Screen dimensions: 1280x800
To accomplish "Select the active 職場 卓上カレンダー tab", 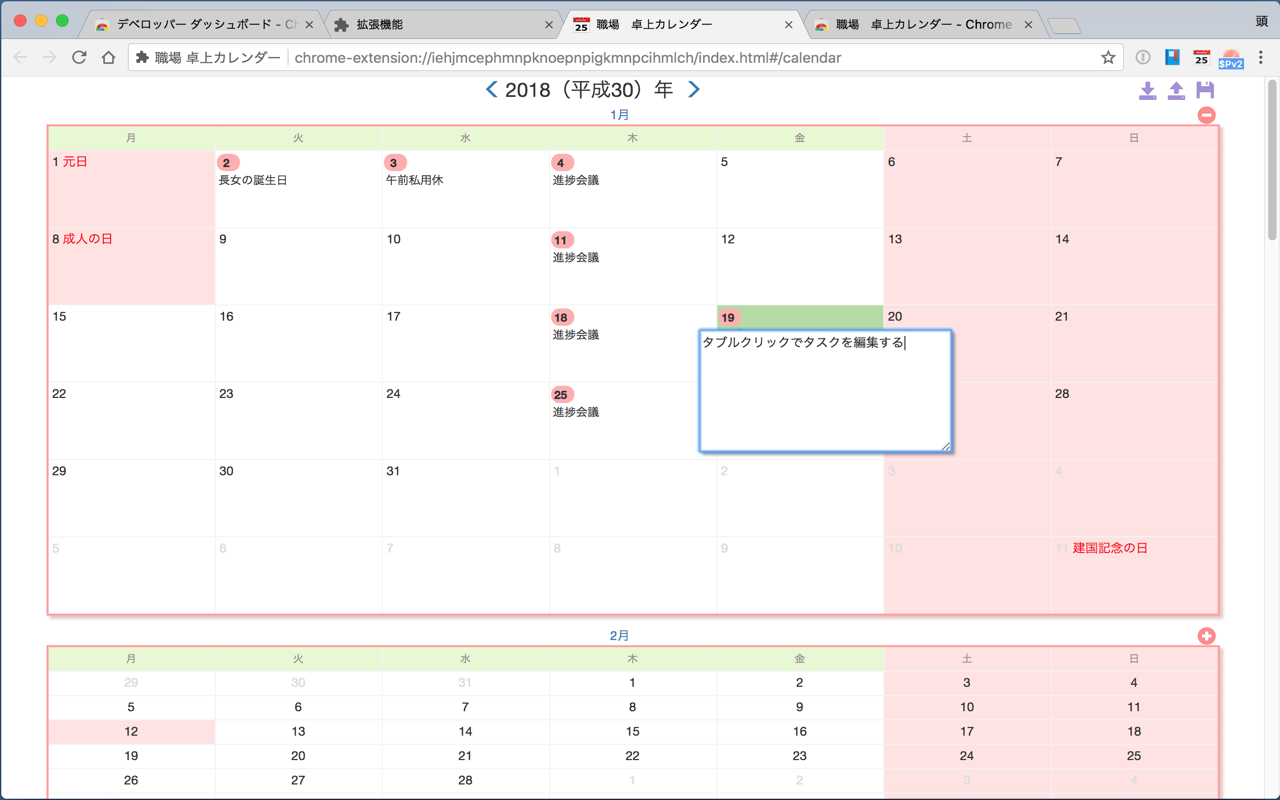I will click(x=682, y=24).
